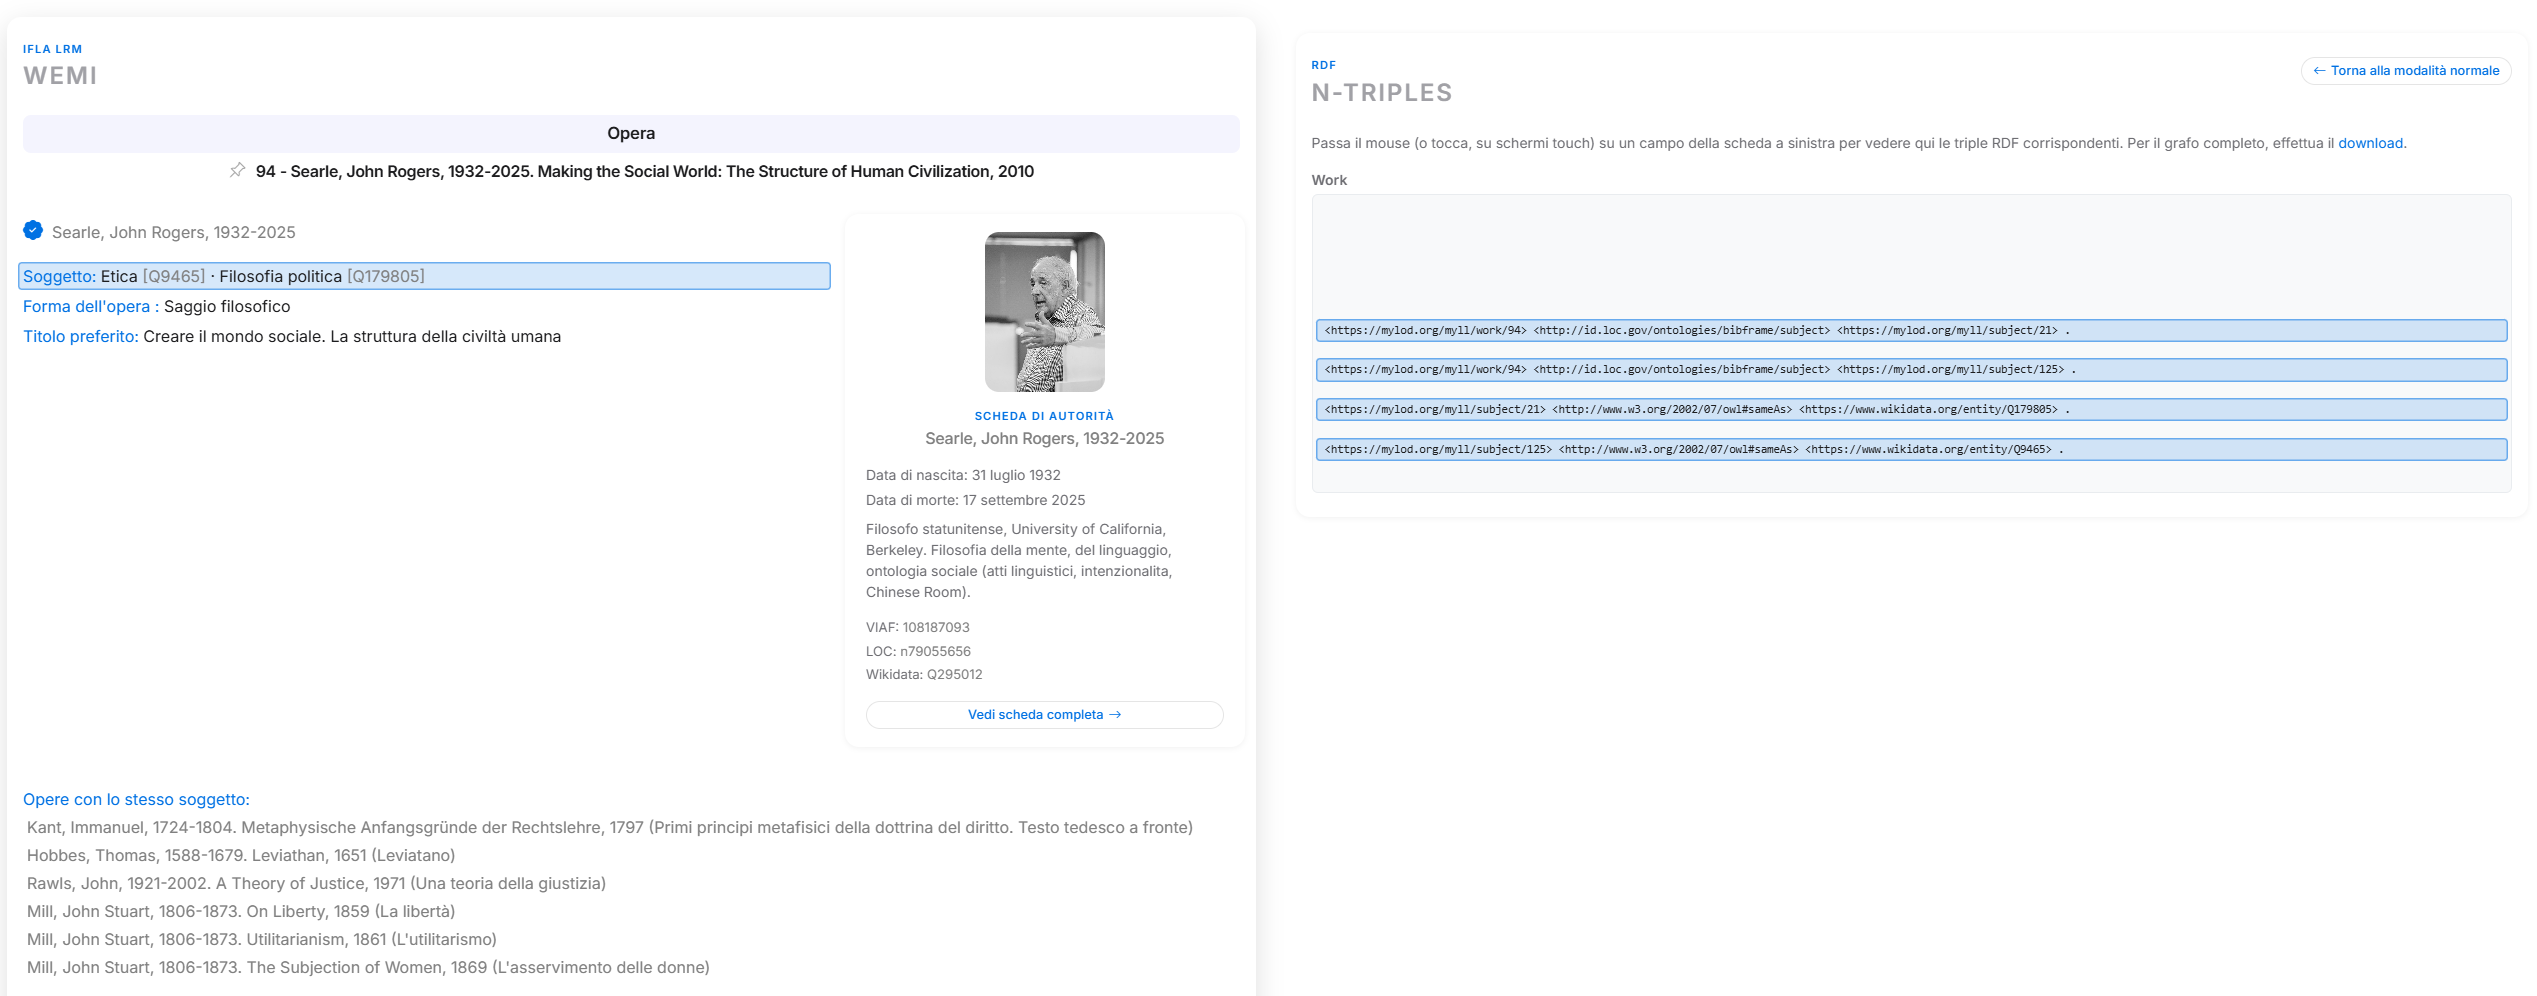This screenshot has width=2537, height=996.
Task: Click the biography text 'Filosofo statunitense'
Action: (x=1019, y=561)
